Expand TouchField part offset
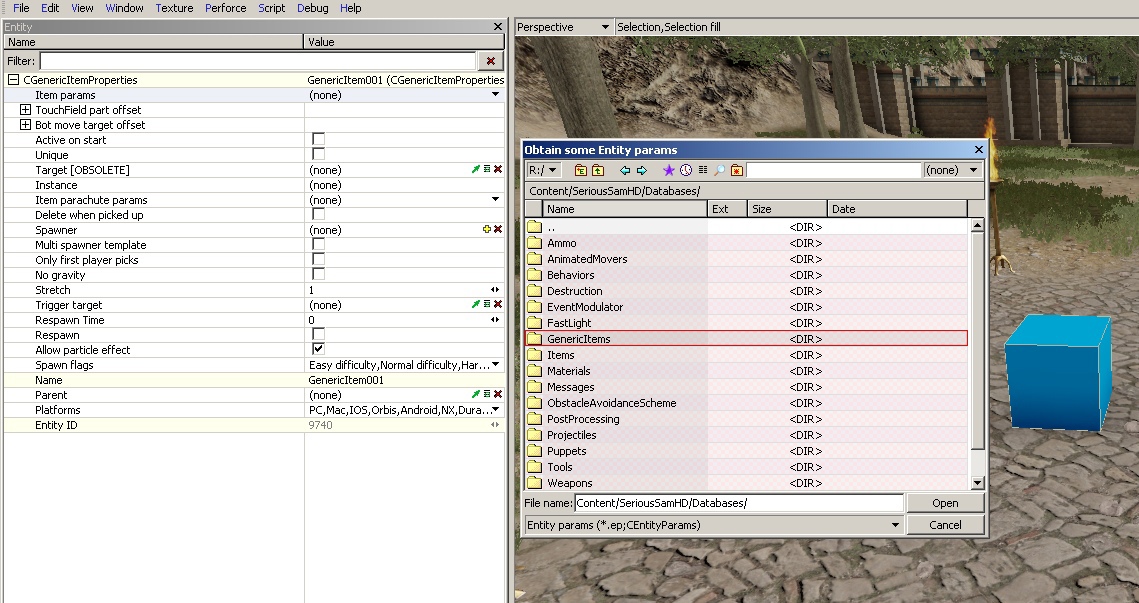 click(x=25, y=110)
